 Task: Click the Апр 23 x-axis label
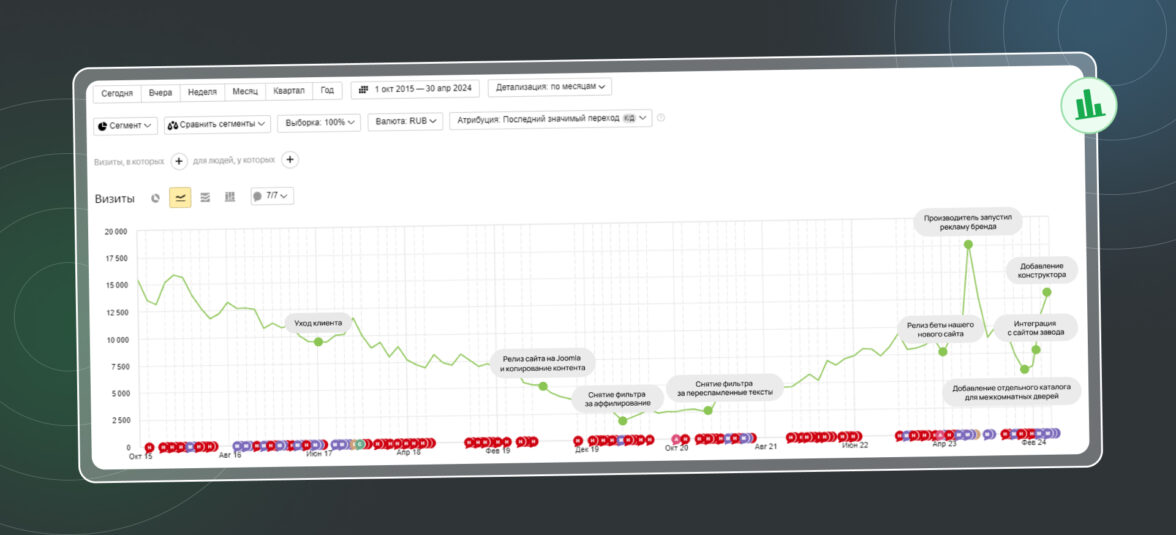point(944,444)
